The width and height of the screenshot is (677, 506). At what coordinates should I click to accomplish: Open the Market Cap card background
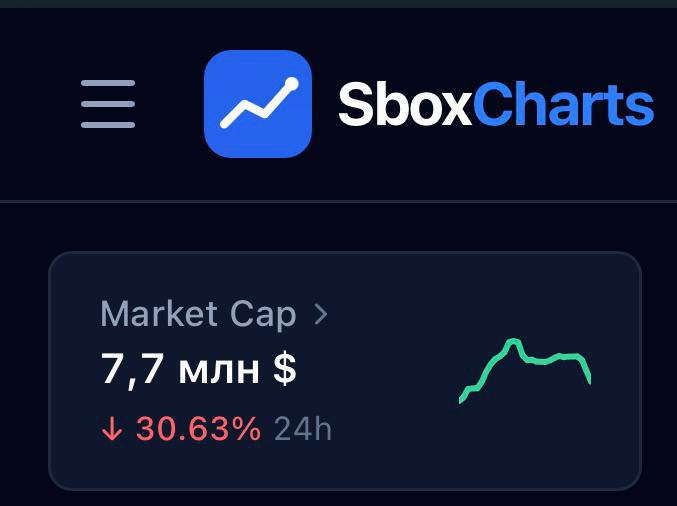(345, 371)
